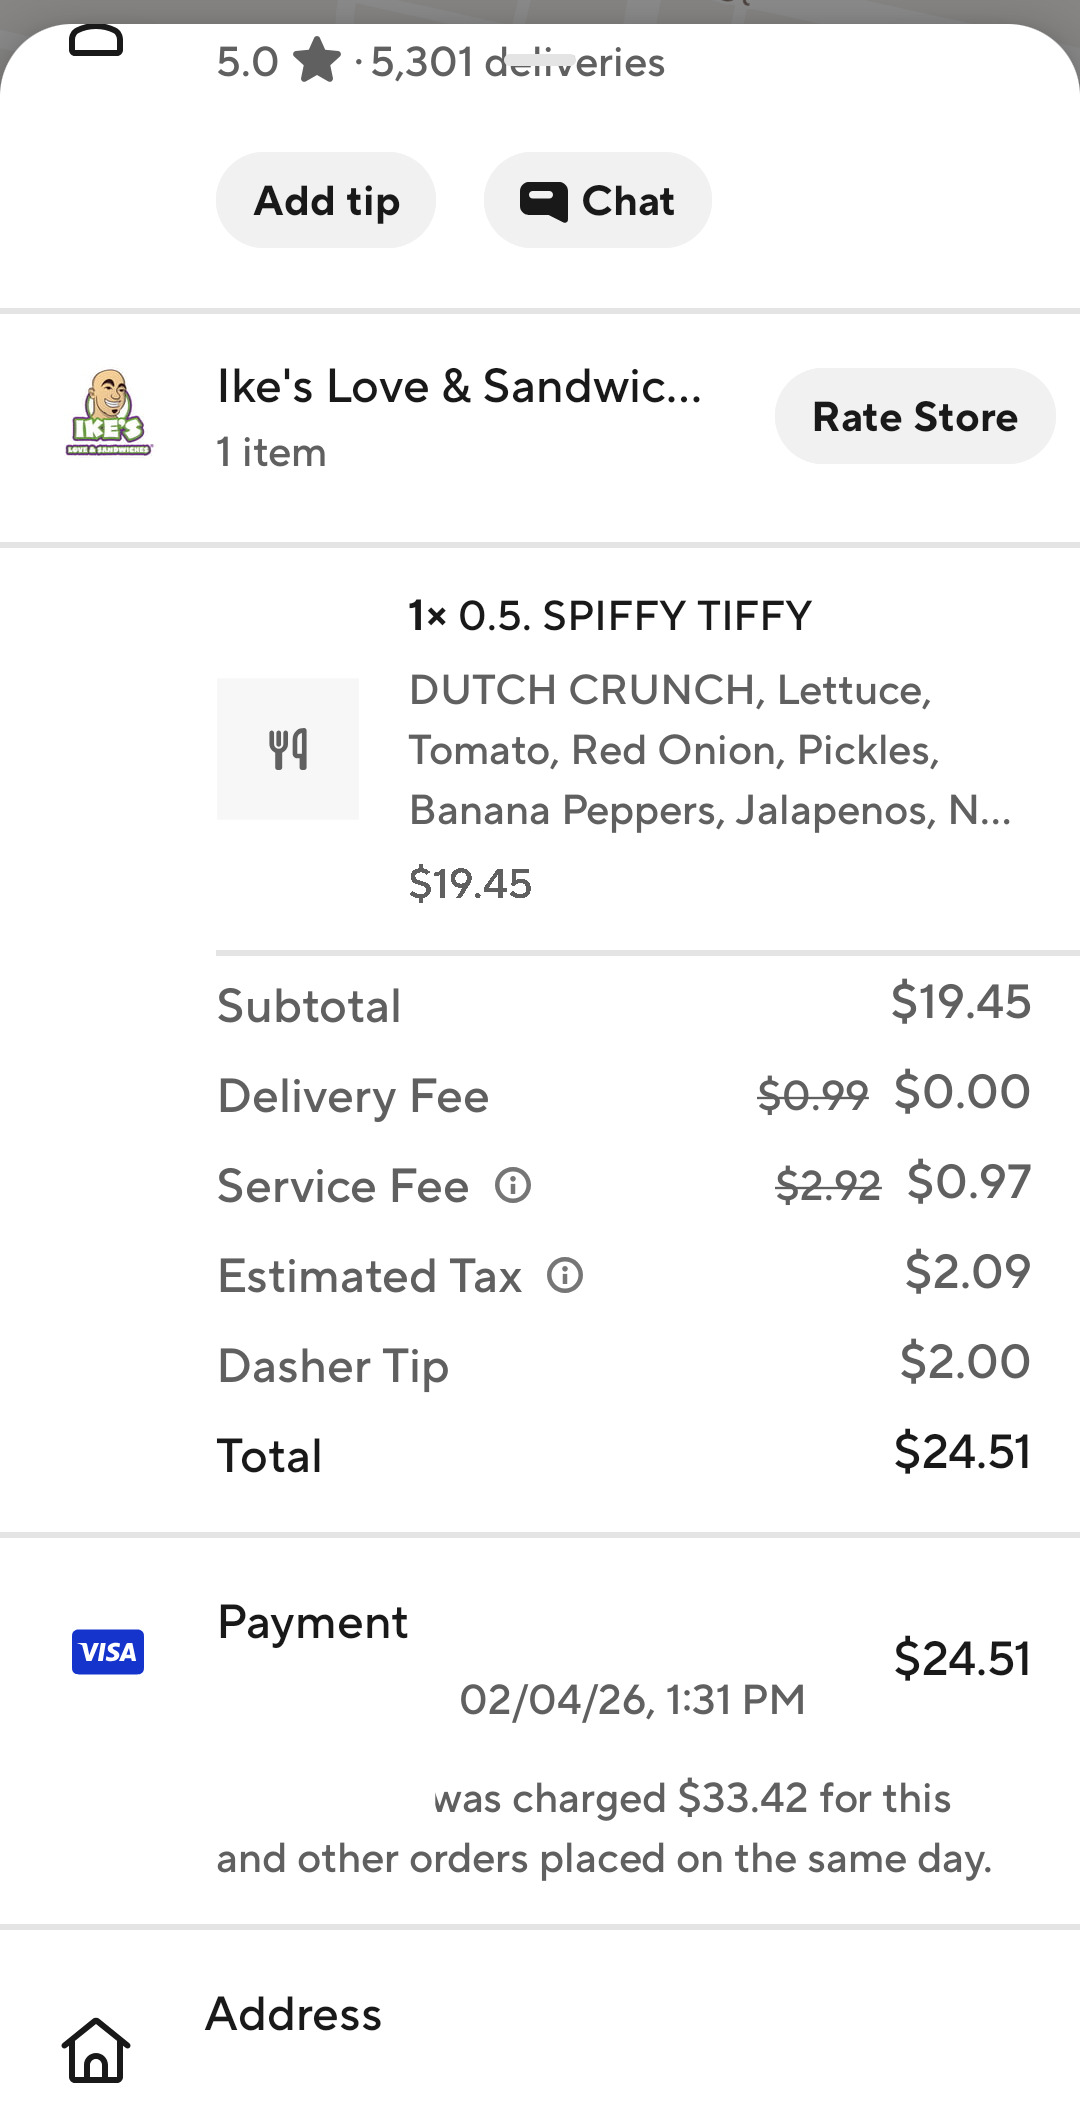Open Ike's Love & Sandwiches store name
The image size is (1080, 2105).
coord(459,387)
